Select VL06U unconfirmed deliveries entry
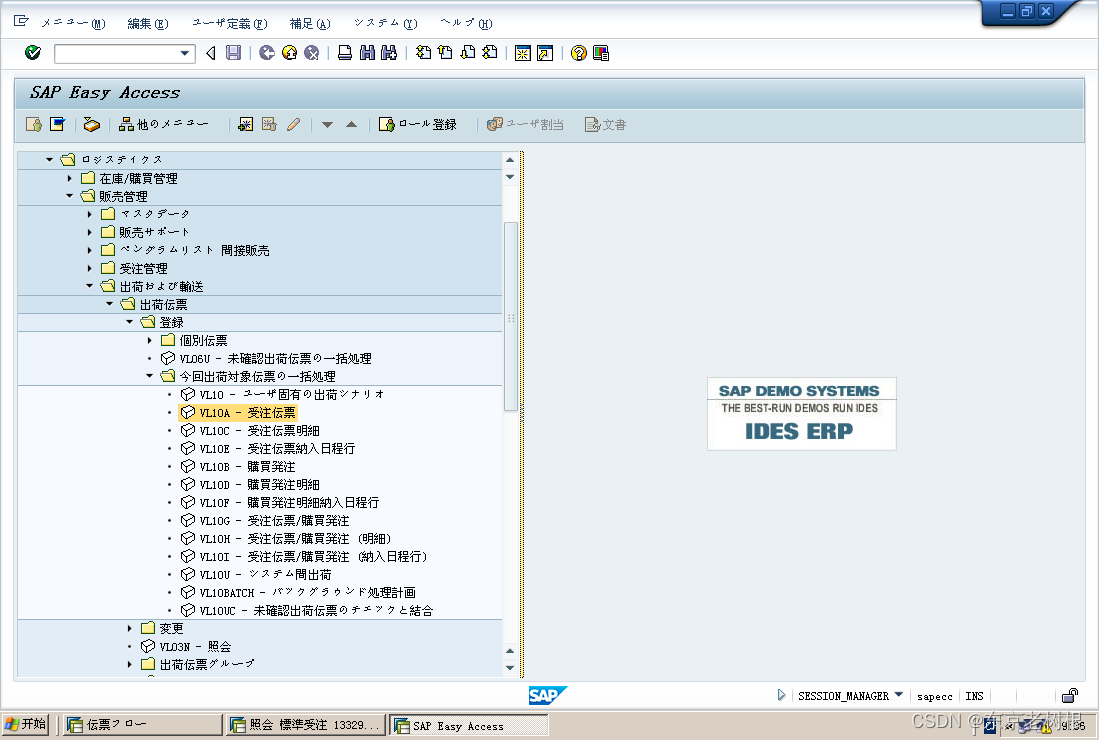 [x=266, y=359]
